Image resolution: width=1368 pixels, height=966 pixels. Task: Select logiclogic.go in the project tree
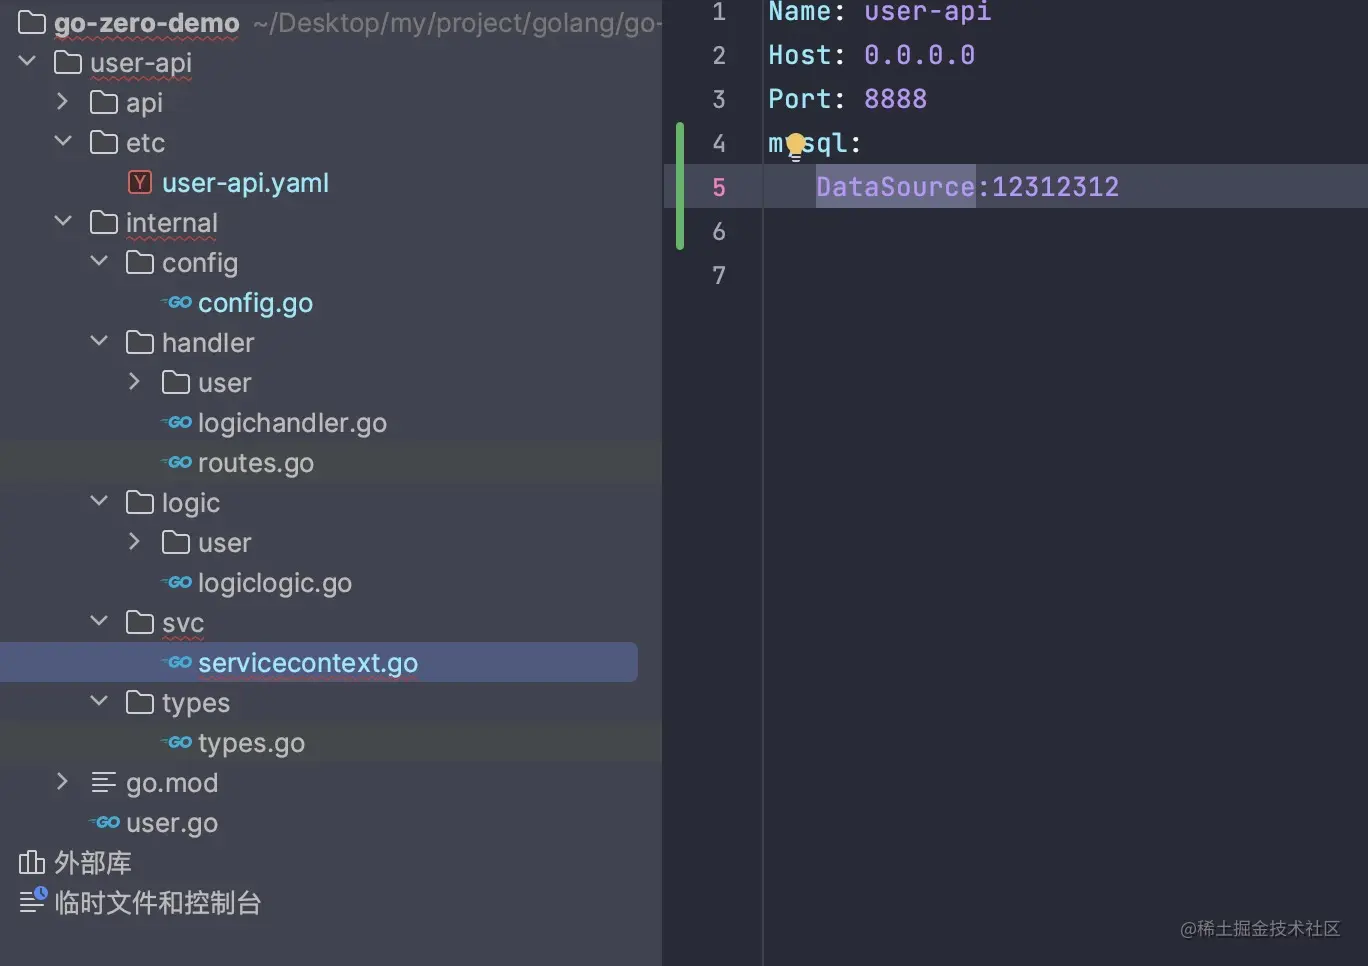click(x=273, y=582)
